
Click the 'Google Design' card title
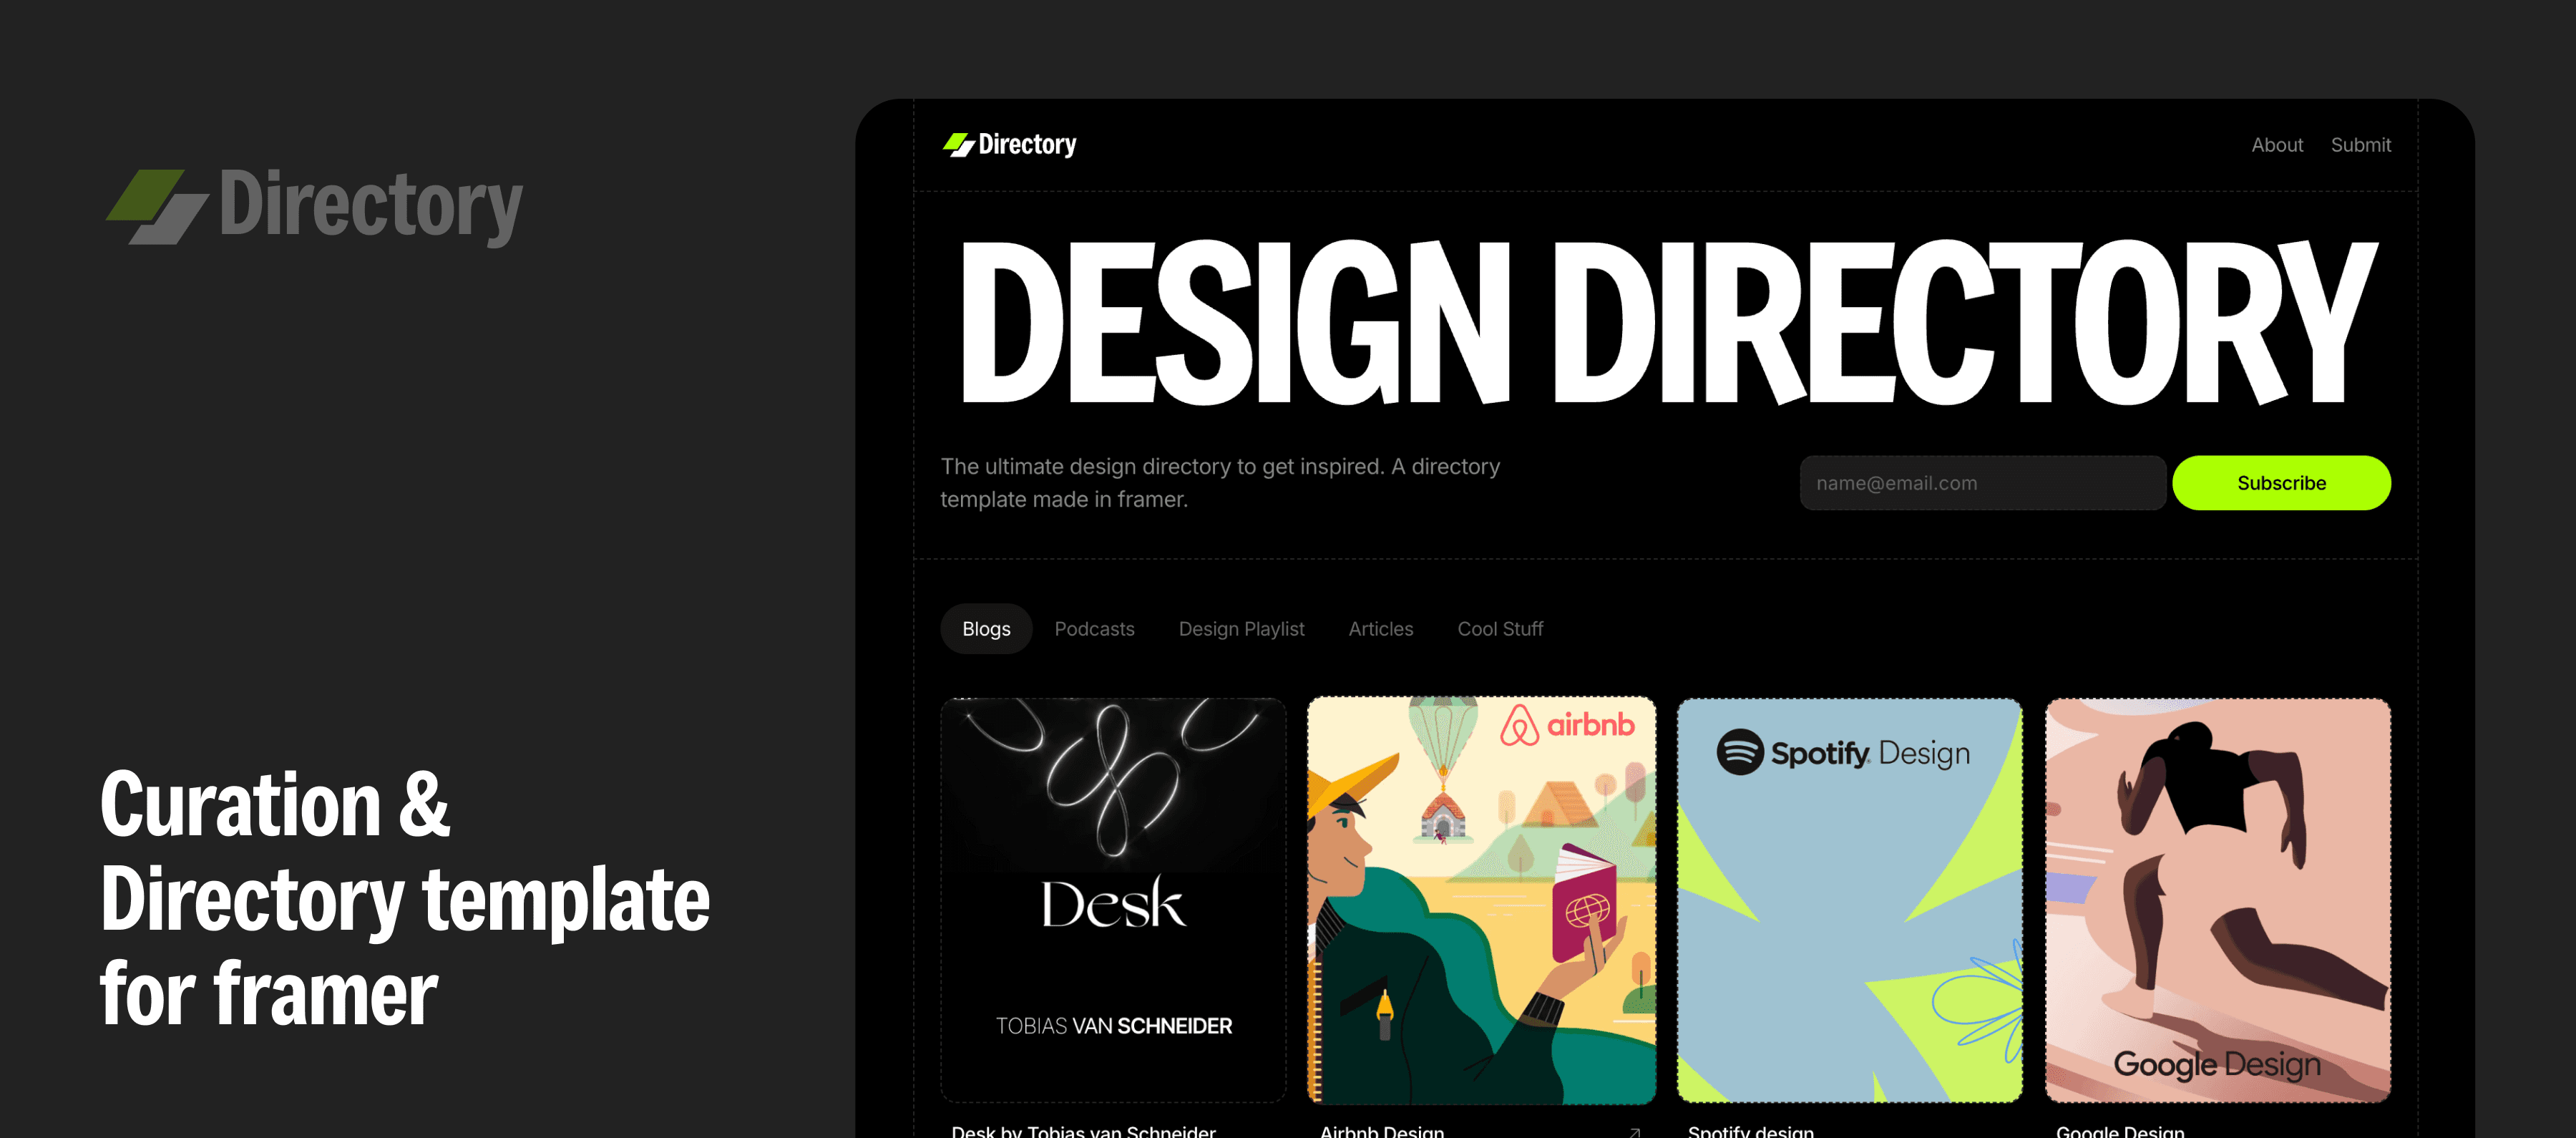(x=2120, y=1131)
